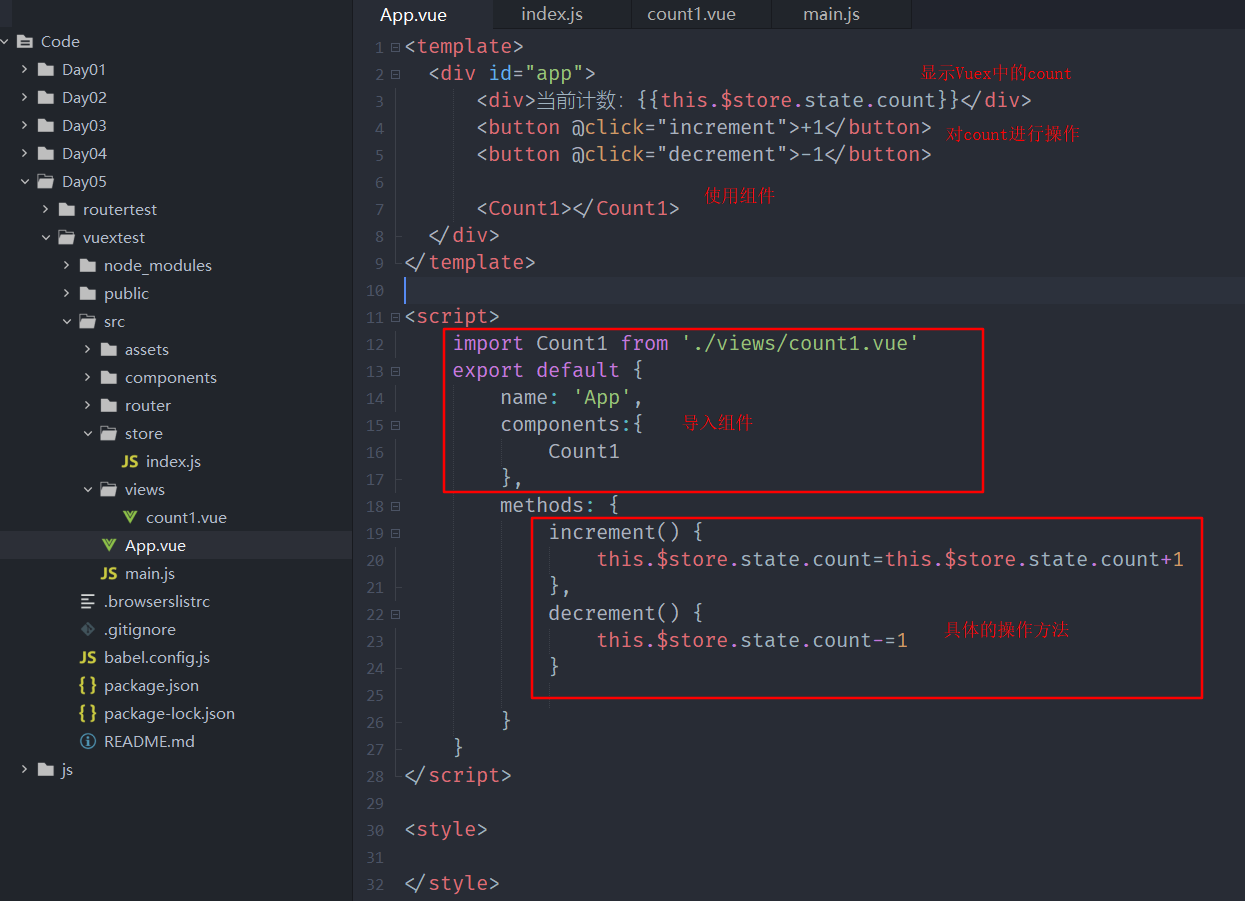Click the lines icon beside .browserslistrc

pyautogui.click(x=88, y=602)
